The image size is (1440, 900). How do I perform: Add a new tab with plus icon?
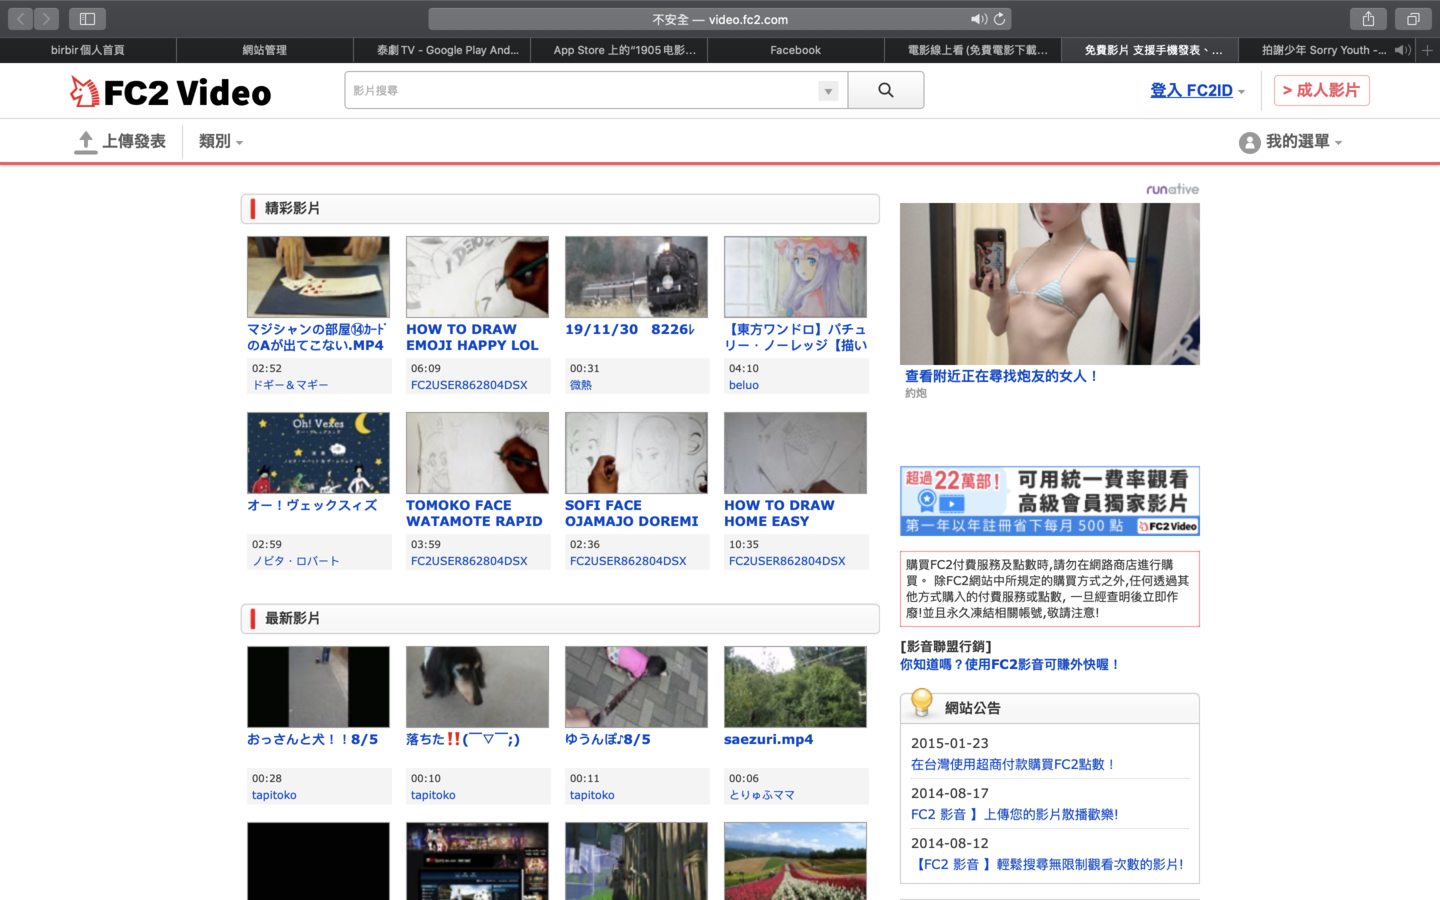(1428, 50)
